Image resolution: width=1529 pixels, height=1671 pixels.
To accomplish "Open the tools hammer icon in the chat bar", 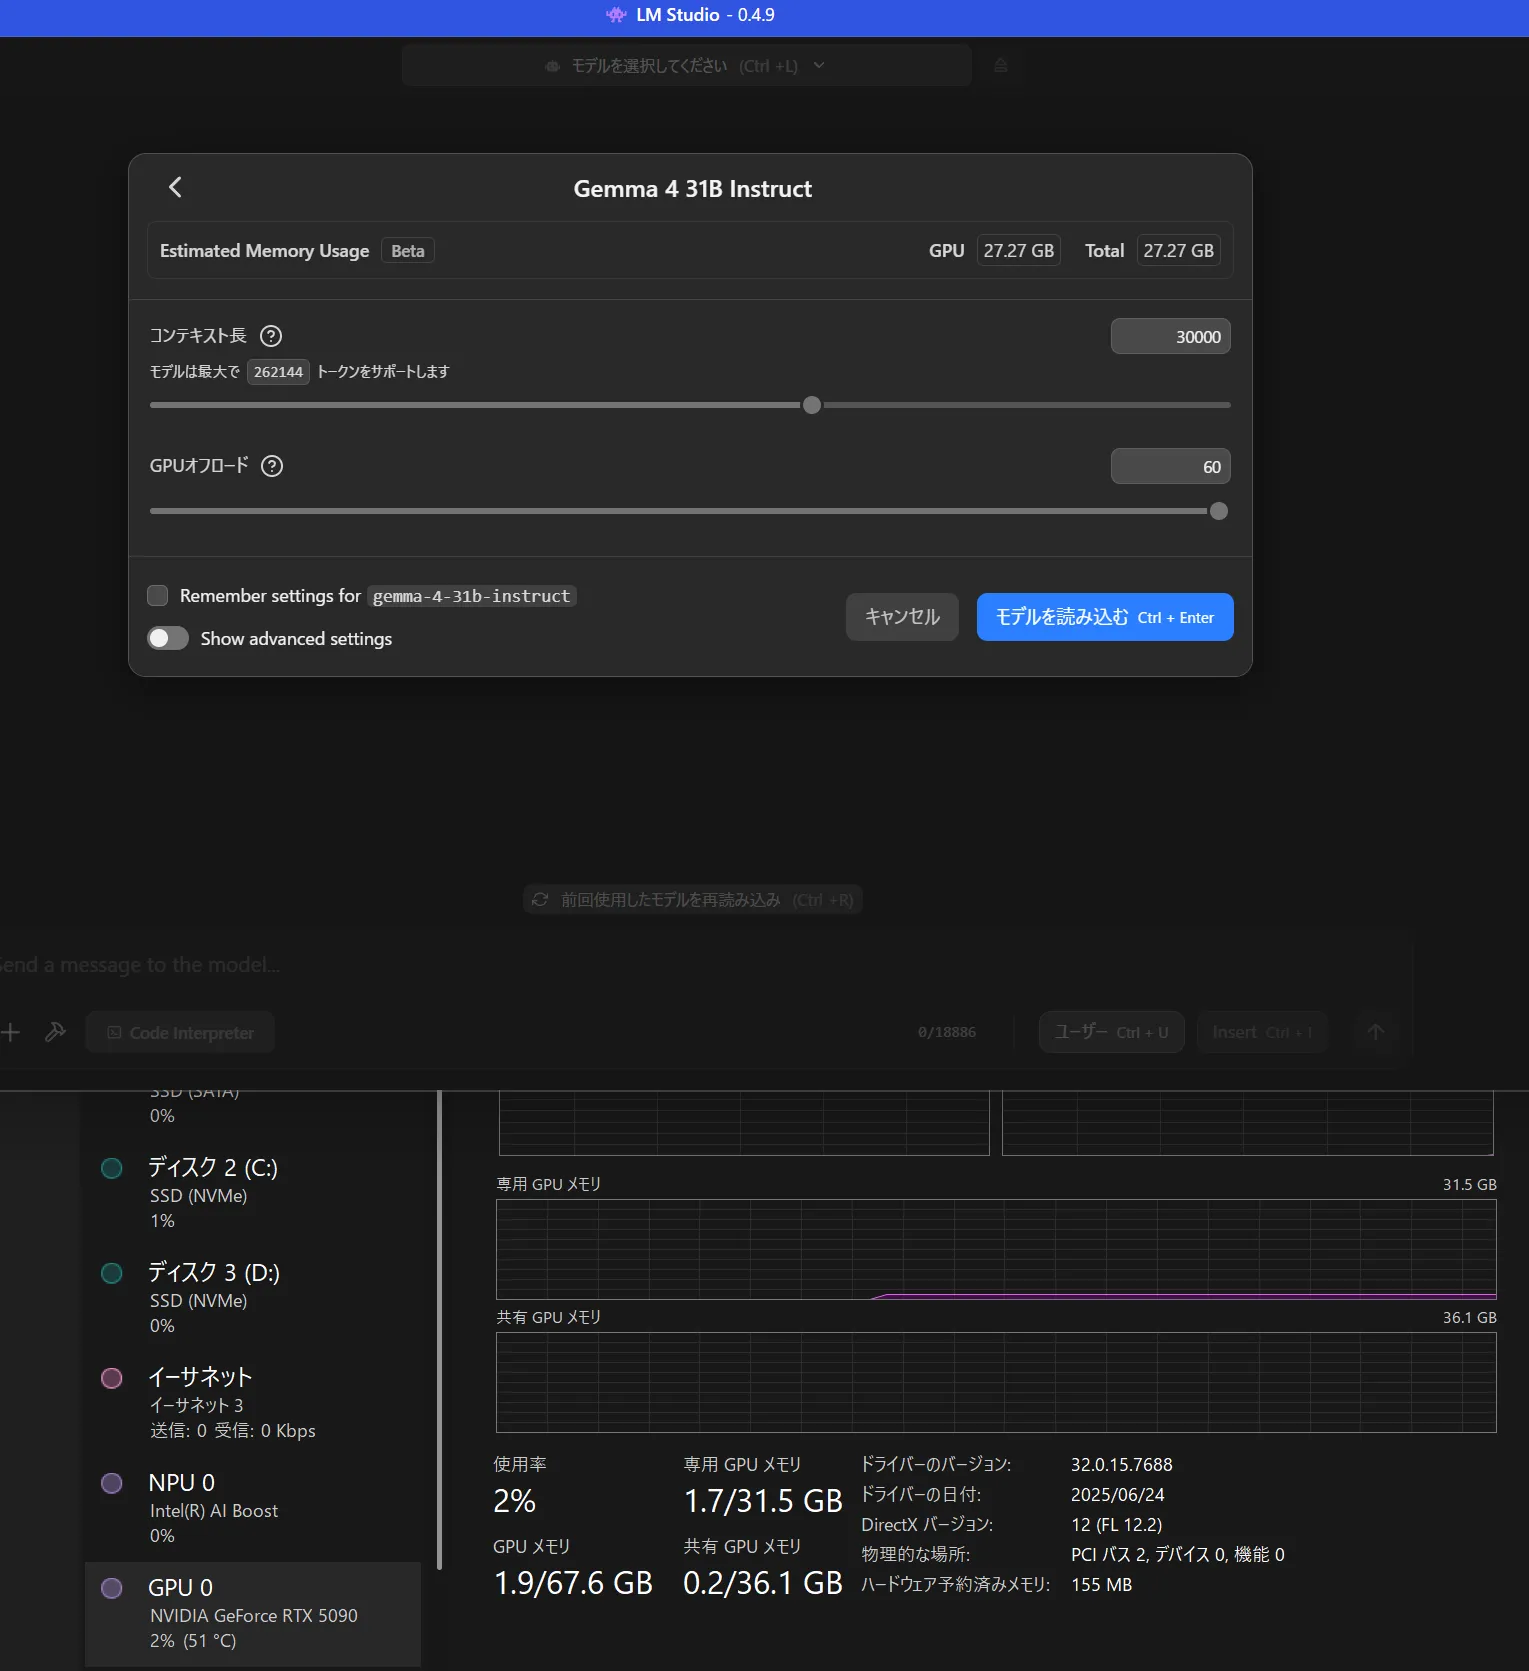I will pyautogui.click(x=56, y=1032).
